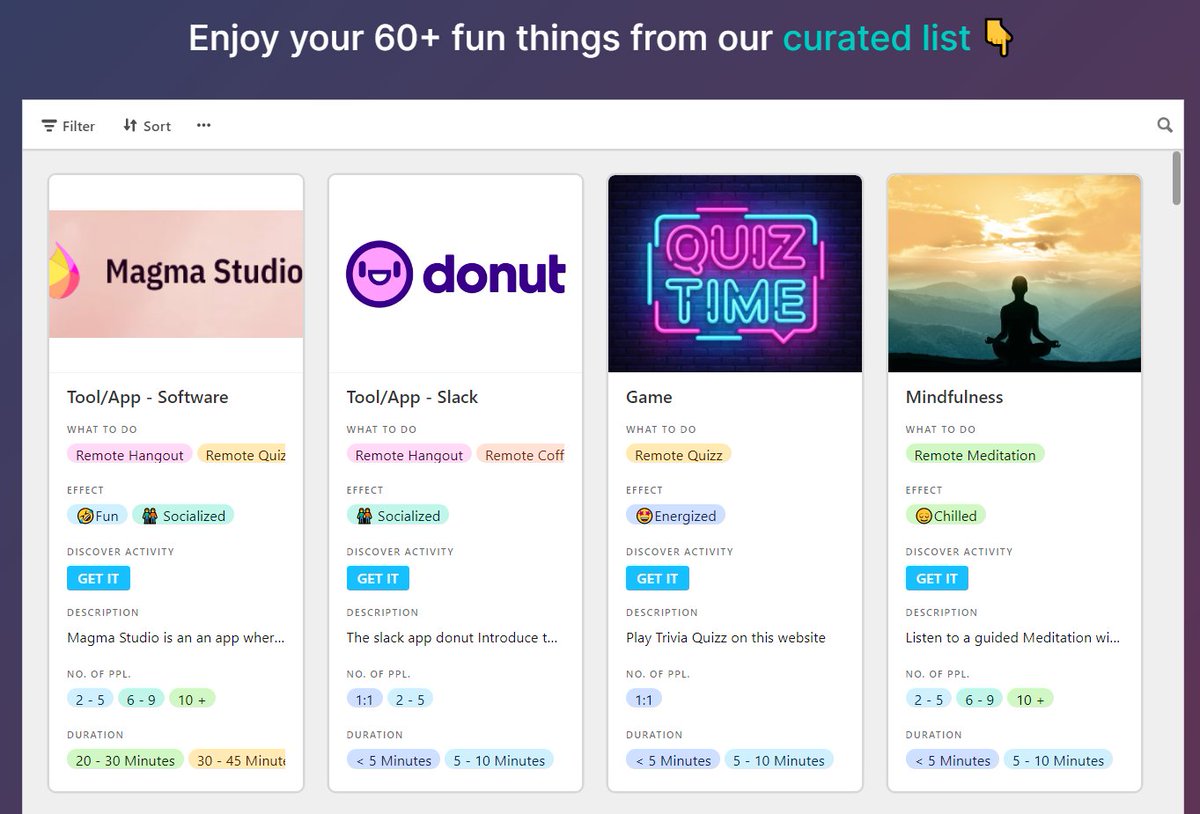Click the guided Meditation description text
The height and width of the screenshot is (814, 1200).
pyautogui.click(x=1013, y=637)
